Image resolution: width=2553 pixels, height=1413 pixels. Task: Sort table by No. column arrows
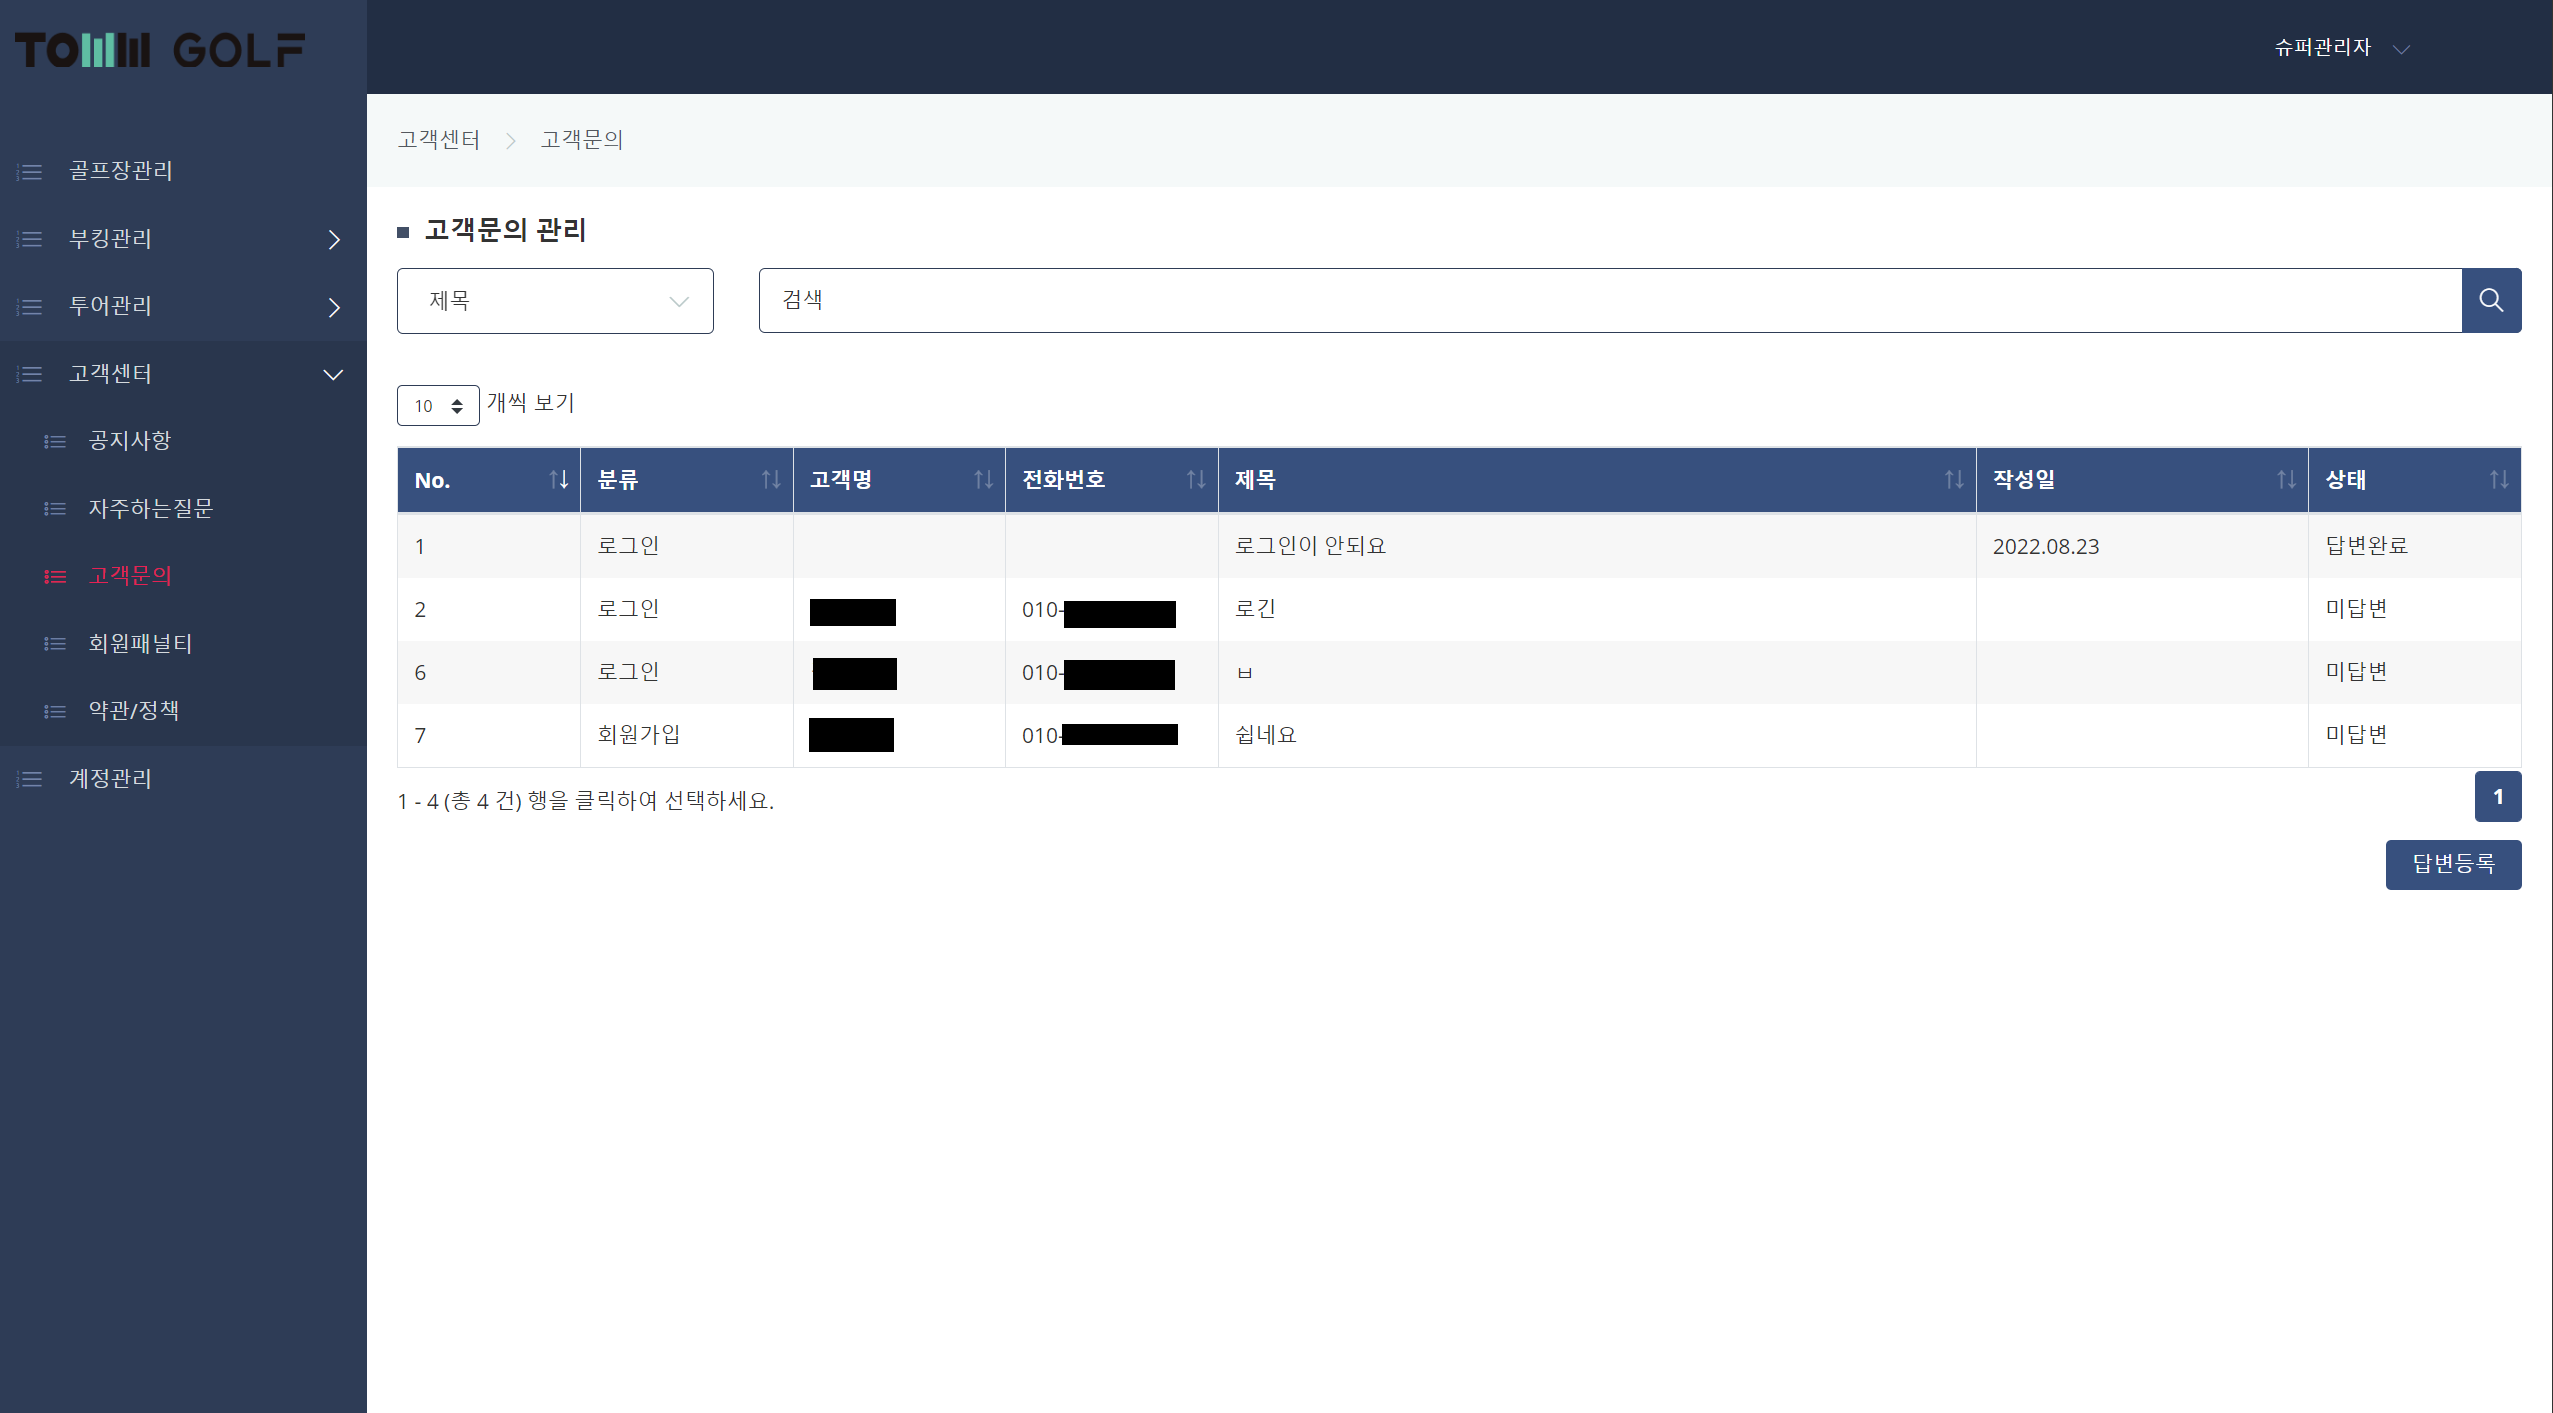pyautogui.click(x=558, y=480)
